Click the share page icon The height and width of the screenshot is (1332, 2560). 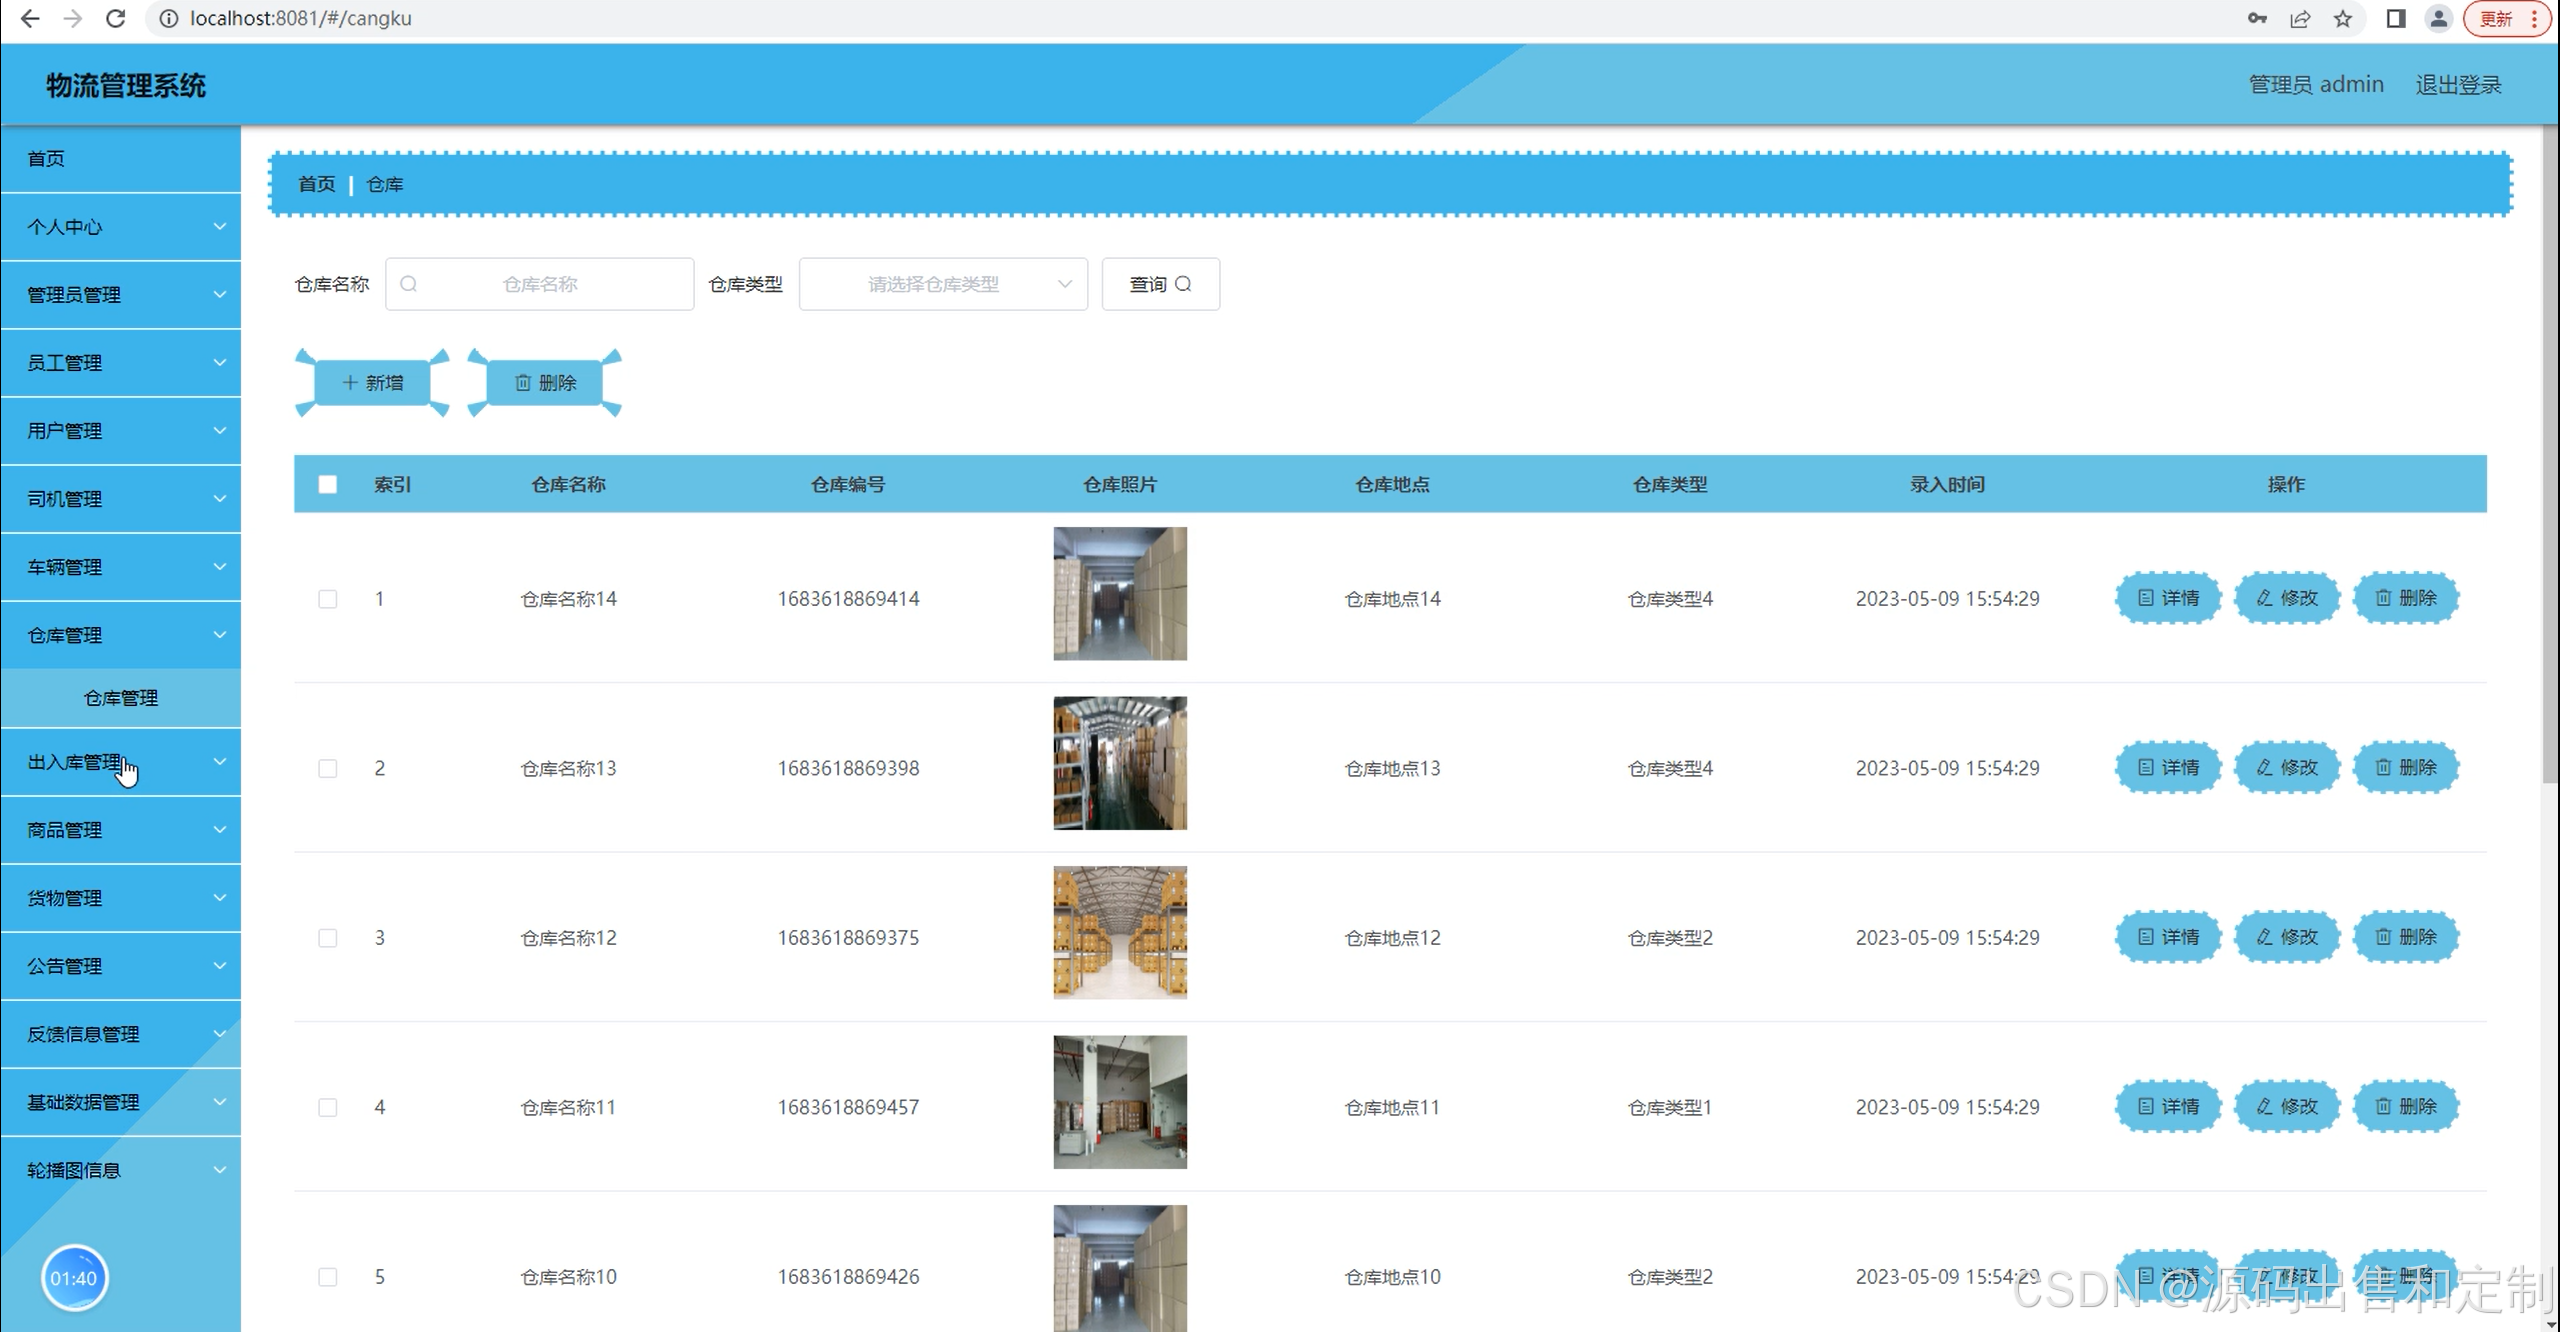(2300, 18)
